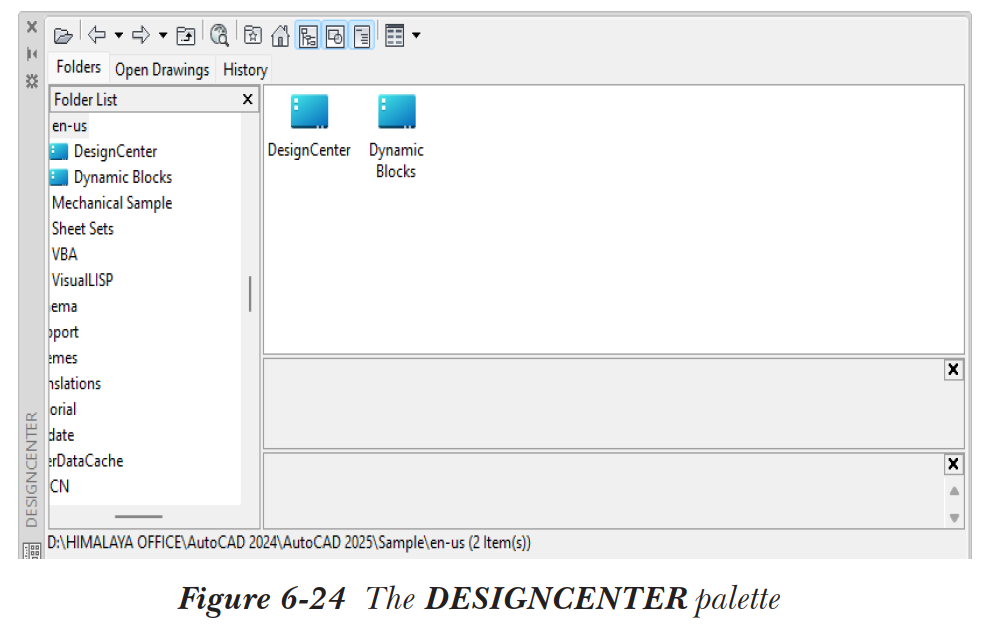
Task: Go Forward using right arrow icon
Action: [140, 35]
